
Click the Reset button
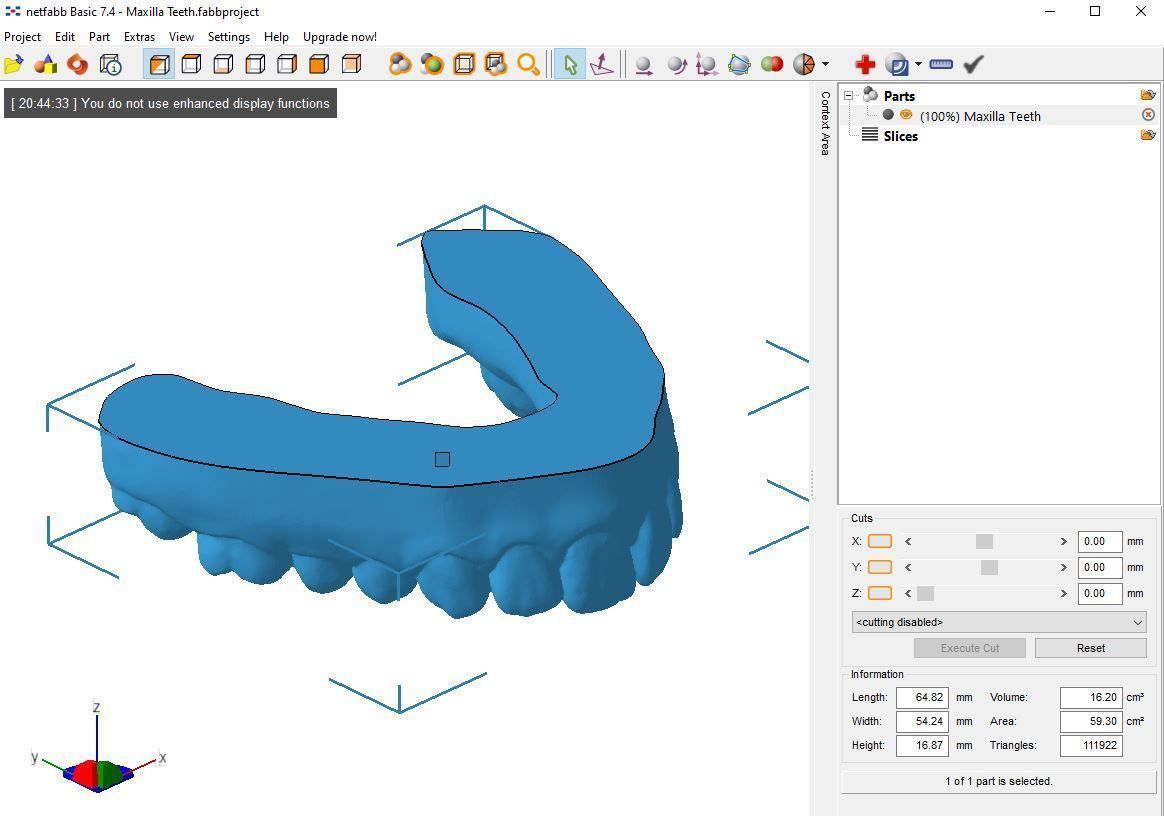click(x=1091, y=648)
